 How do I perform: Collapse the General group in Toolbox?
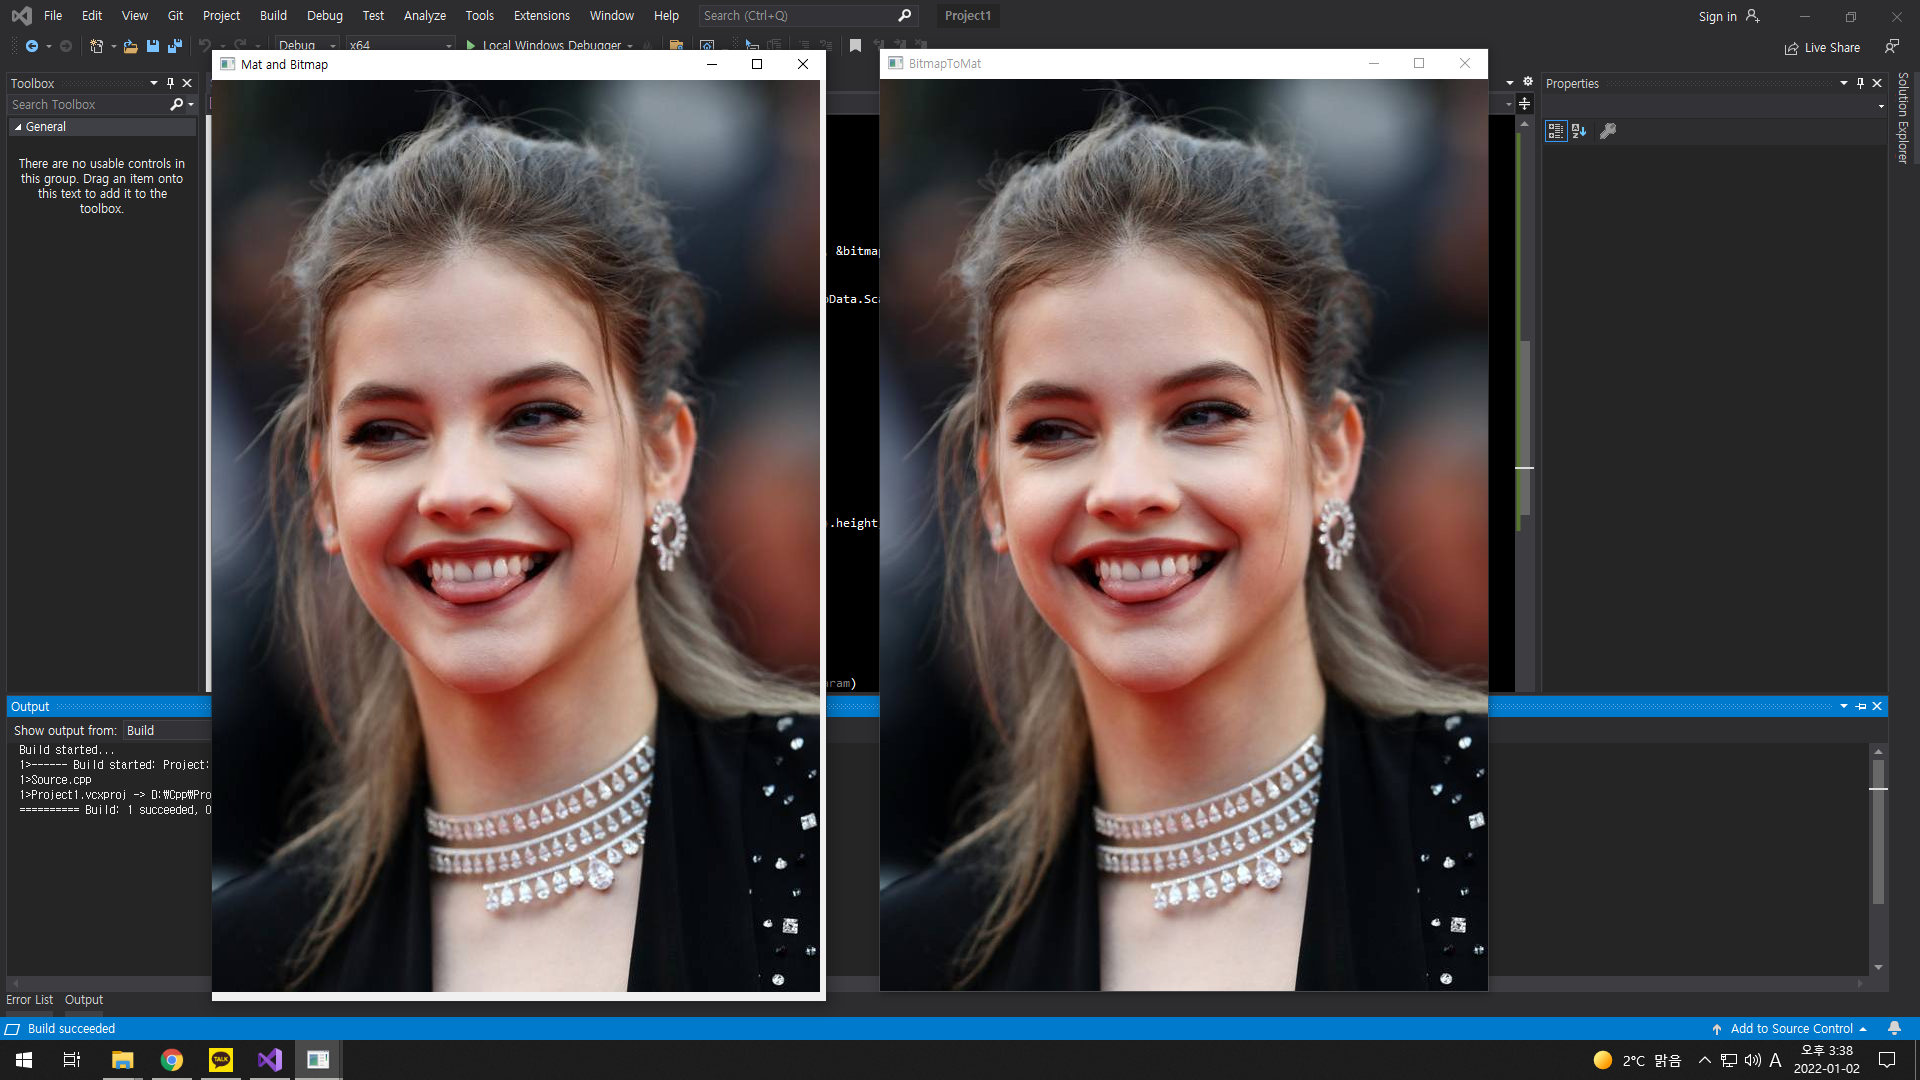click(18, 127)
